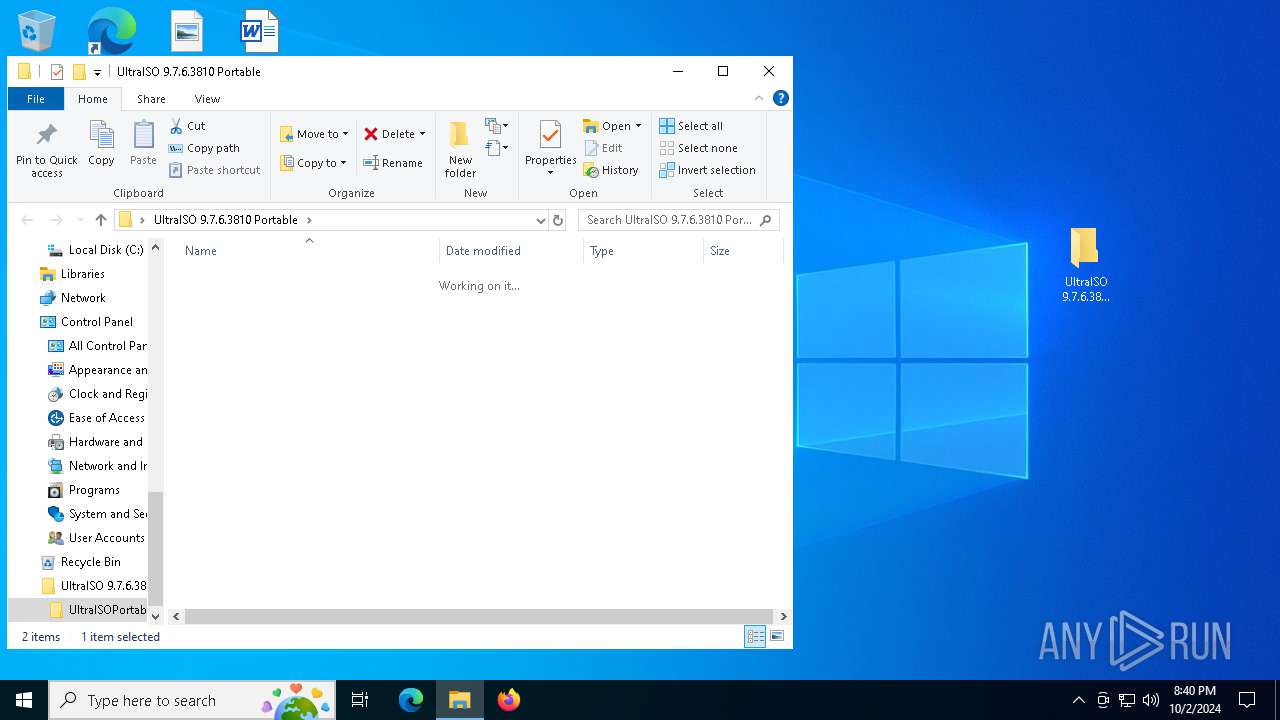Screen dimensions: 1280x720
Task: Click the horizontal scrollbar
Action: 479,617
